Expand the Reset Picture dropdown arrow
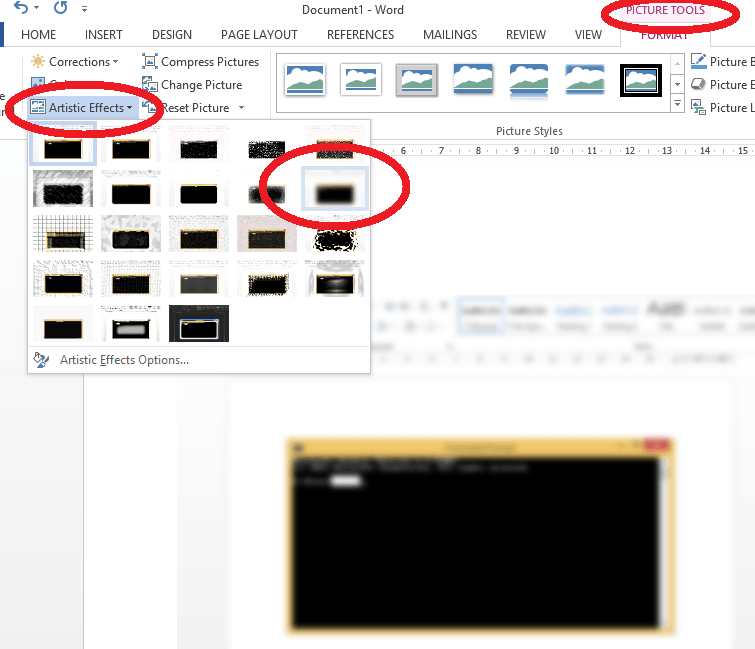The width and height of the screenshot is (755, 649). 241,108
